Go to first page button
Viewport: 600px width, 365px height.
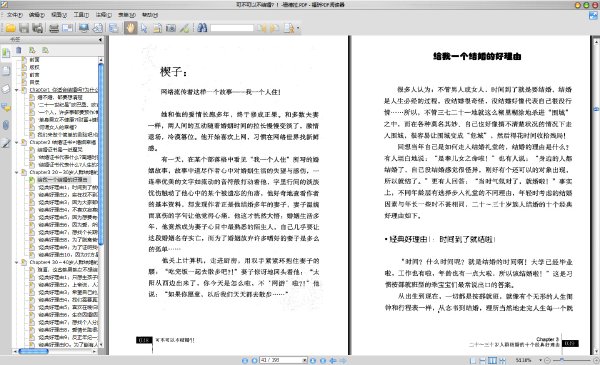(x=245, y=360)
